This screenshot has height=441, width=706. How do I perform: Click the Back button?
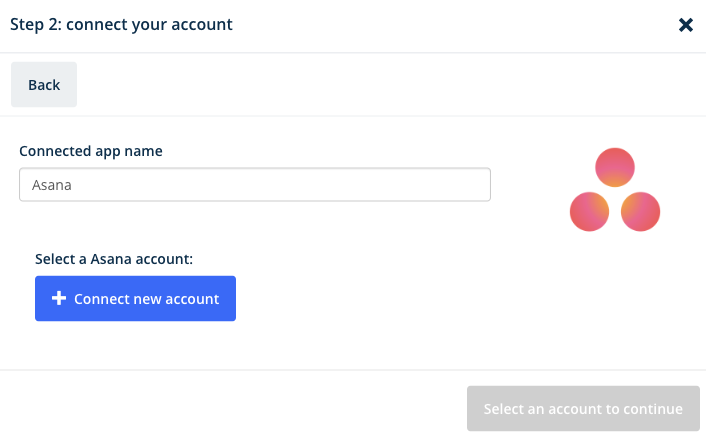44,85
